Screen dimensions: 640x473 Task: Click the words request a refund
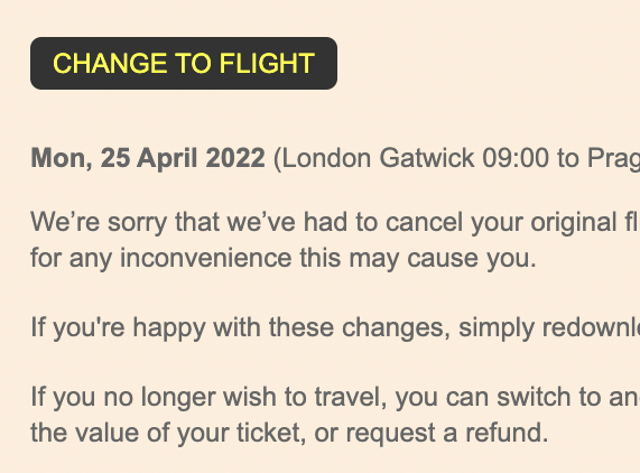click(447, 433)
